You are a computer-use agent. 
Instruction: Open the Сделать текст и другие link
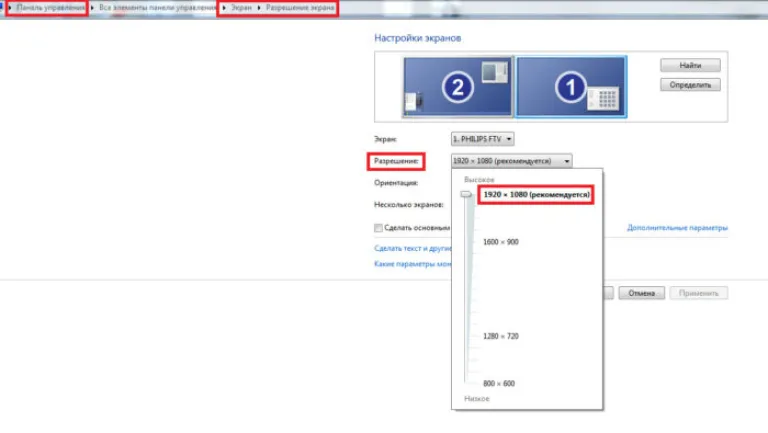[x=412, y=248]
